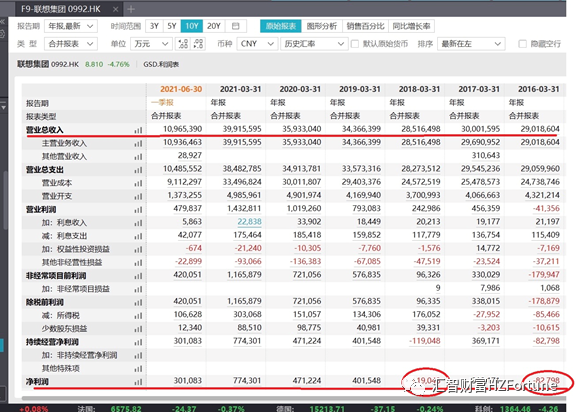This screenshot has height=412, width=576.
Task: Switch to 销售百分比 view tab
Action: click(x=365, y=26)
